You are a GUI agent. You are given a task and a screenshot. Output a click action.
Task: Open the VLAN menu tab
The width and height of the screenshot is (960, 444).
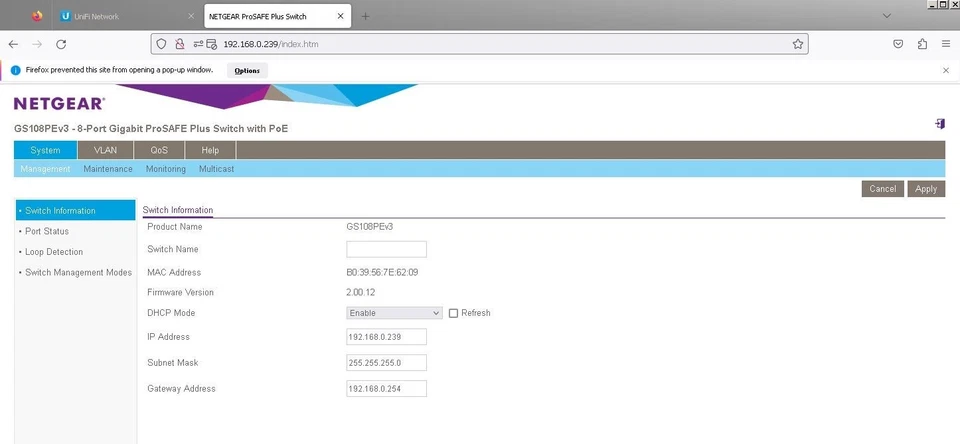point(105,150)
